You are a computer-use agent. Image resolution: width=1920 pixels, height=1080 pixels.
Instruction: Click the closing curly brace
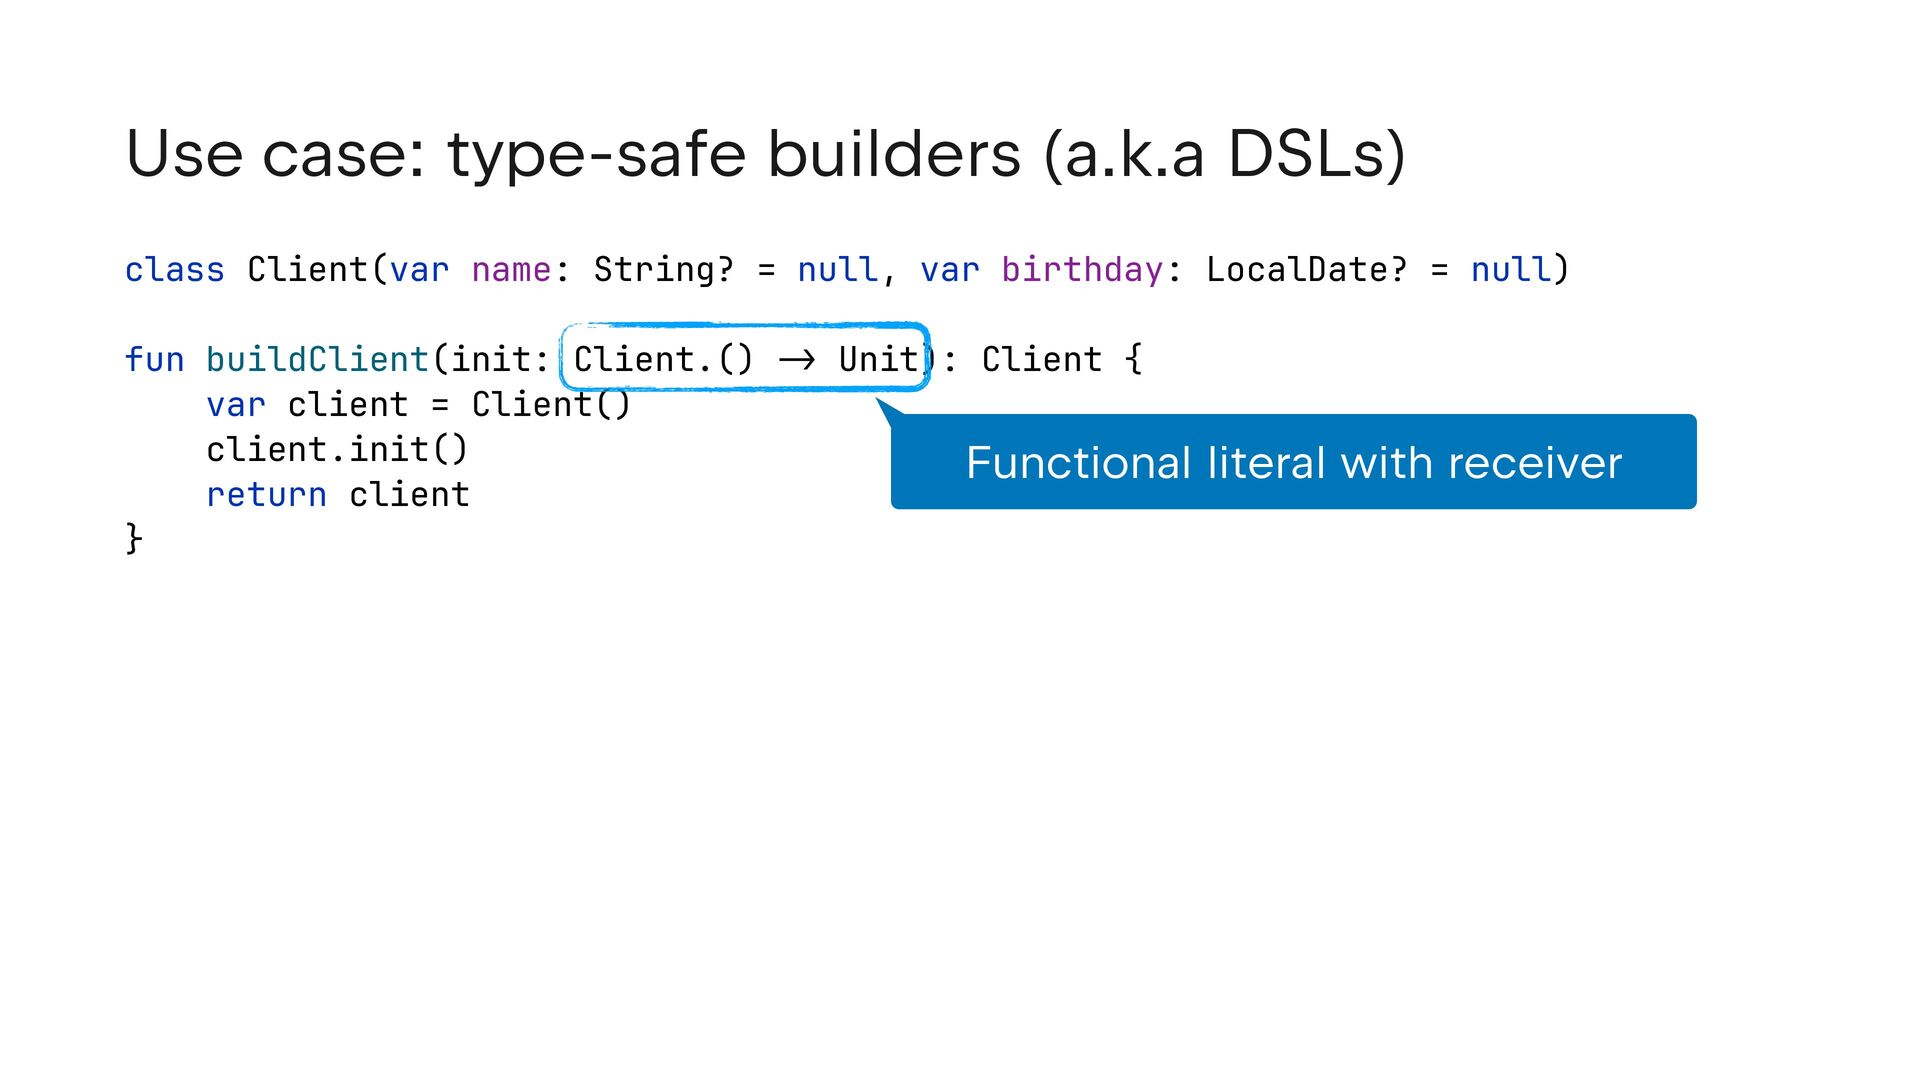[x=134, y=538]
